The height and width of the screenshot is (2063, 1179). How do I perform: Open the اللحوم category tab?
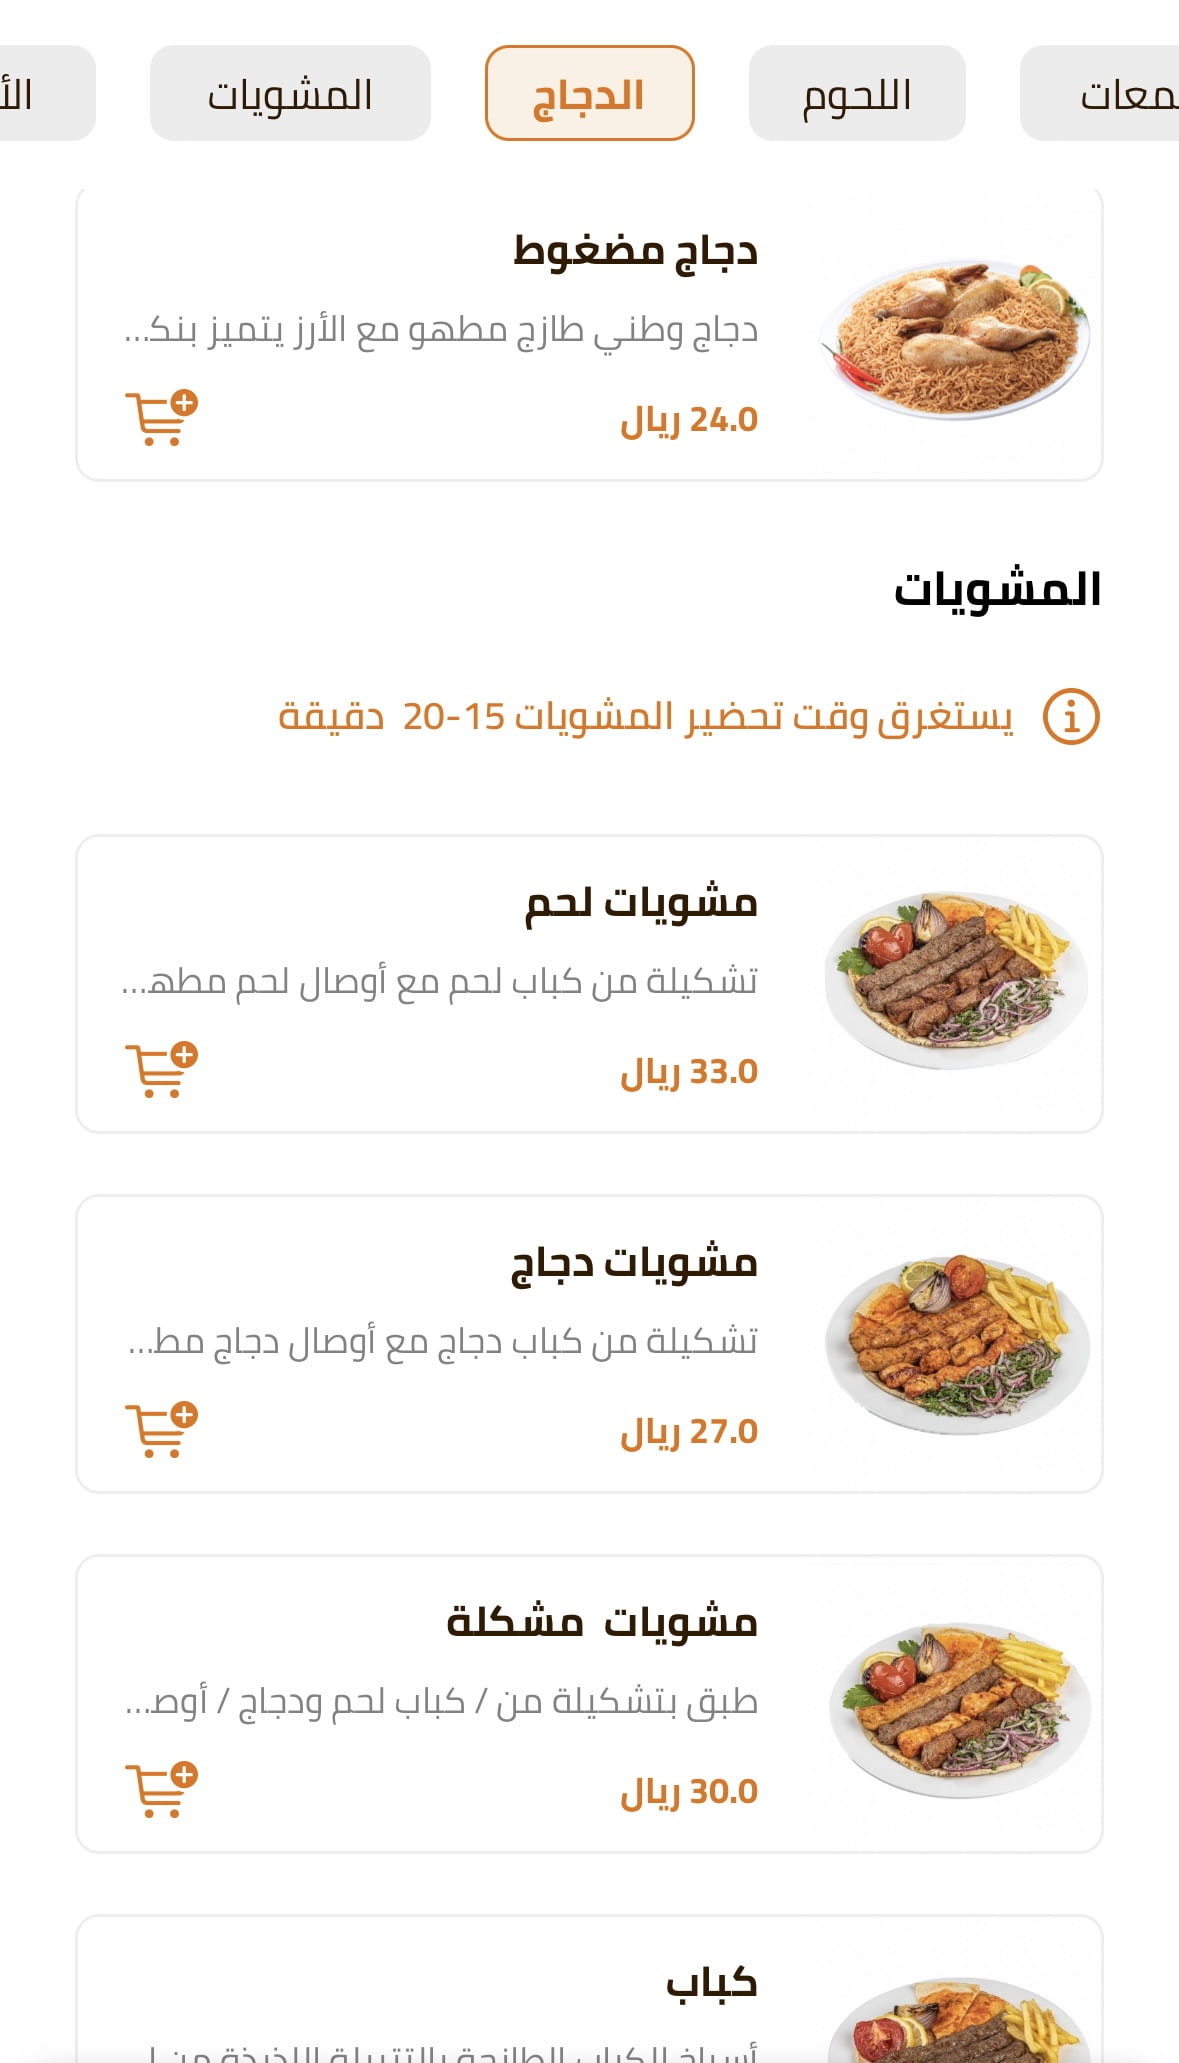point(857,94)
